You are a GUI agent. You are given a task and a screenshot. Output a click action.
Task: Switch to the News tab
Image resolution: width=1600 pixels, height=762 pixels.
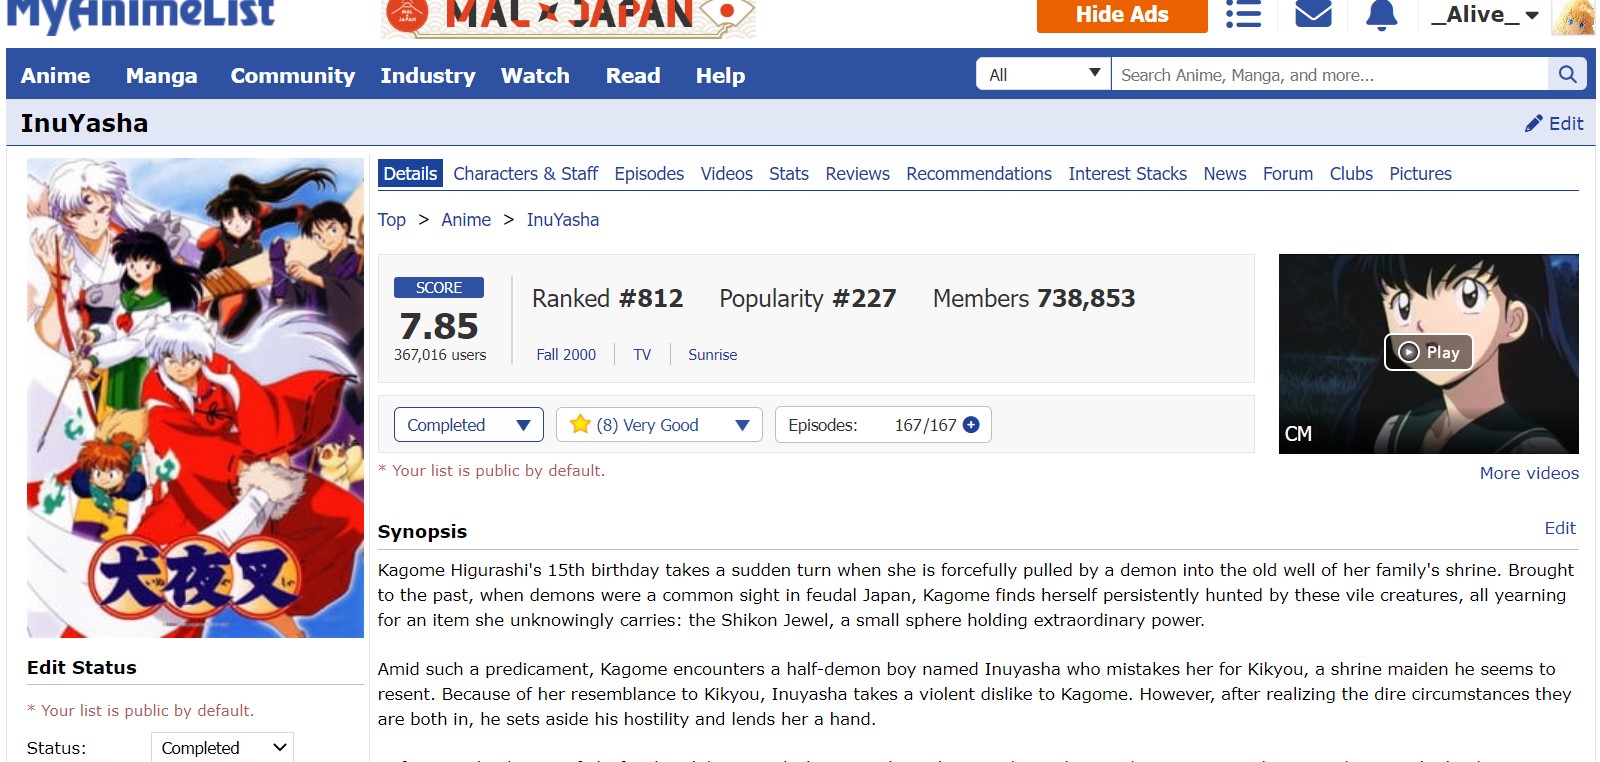(1224, 173)
